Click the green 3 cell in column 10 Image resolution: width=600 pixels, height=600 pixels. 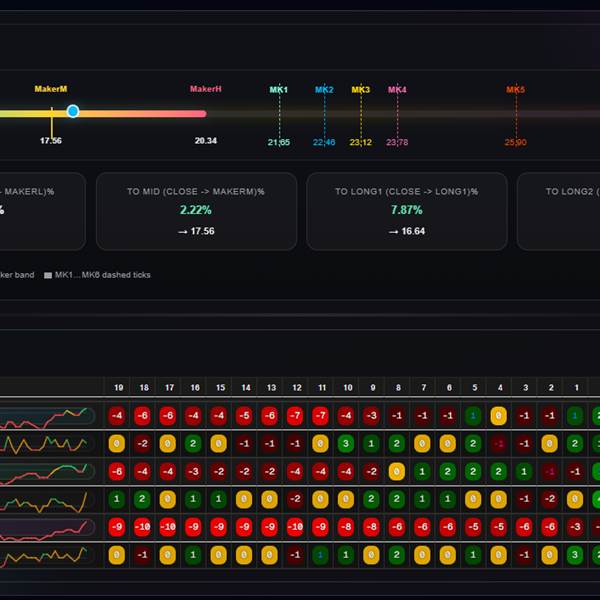coord(346,443)
